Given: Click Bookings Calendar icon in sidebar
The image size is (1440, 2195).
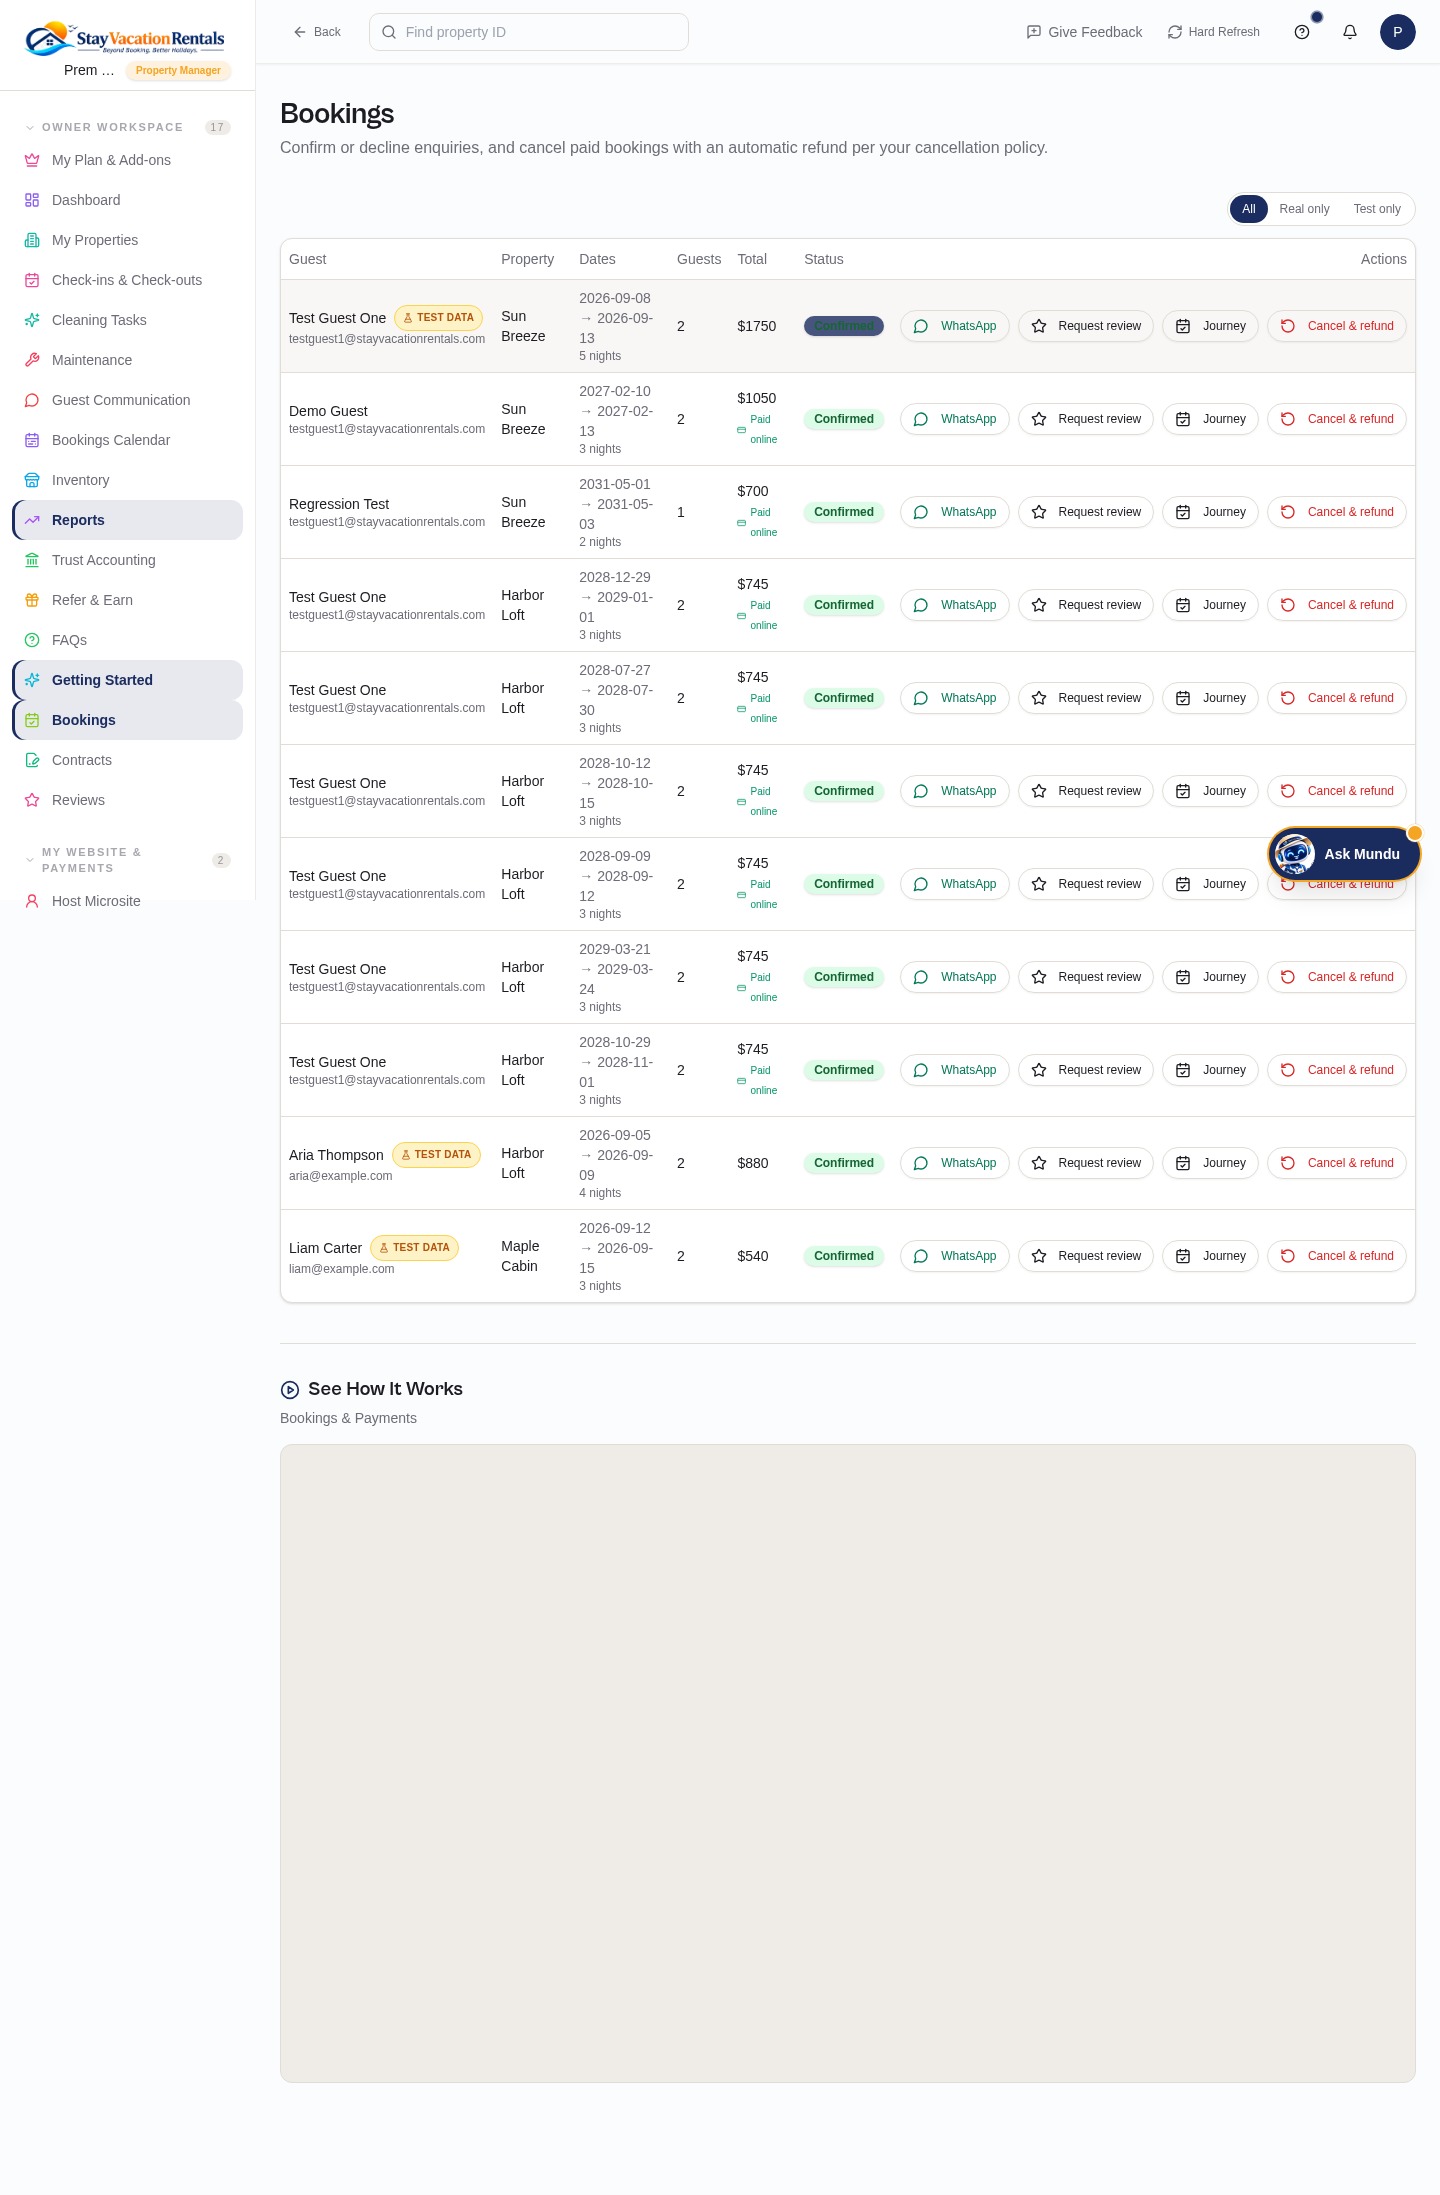Looking at the screenshot, I should [32, 440].
